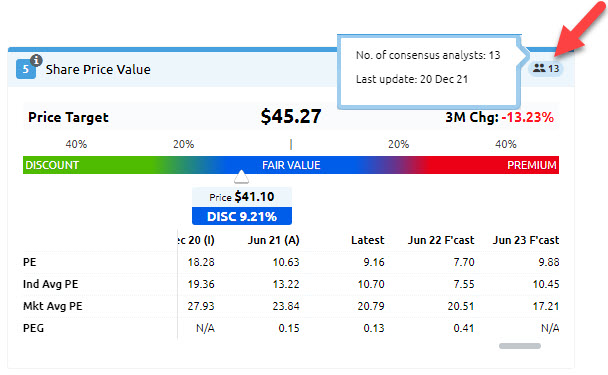Click the horizontal scrollbar under the table
This screenshot has height=375, width=608.
tap(520, 346)
